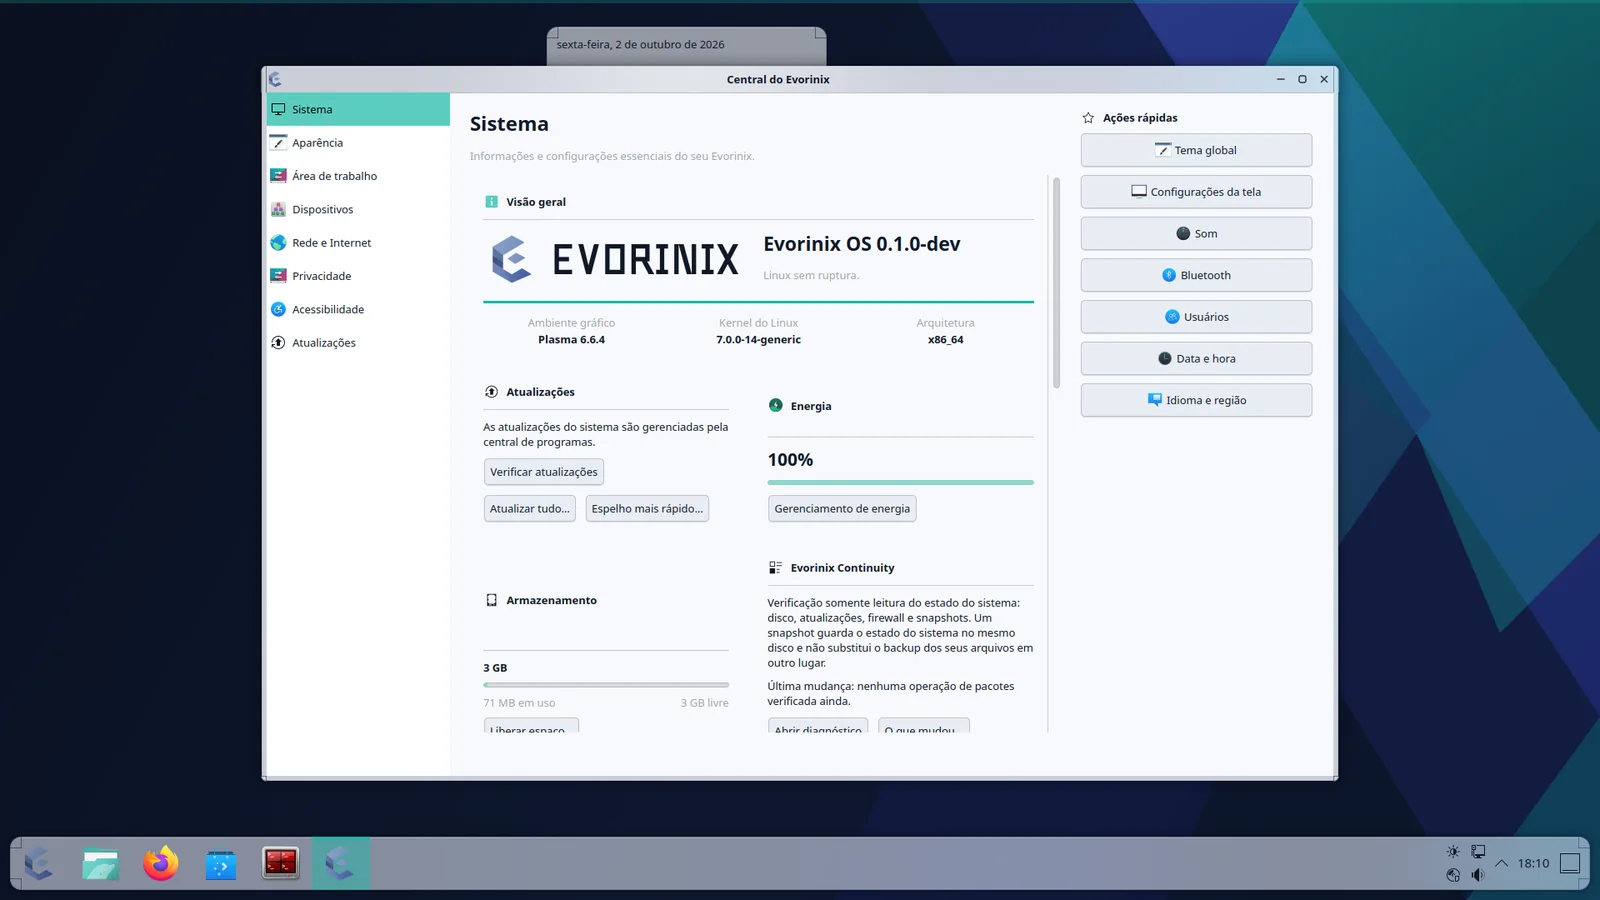Click the wired network tray icon

[1478, 852]
